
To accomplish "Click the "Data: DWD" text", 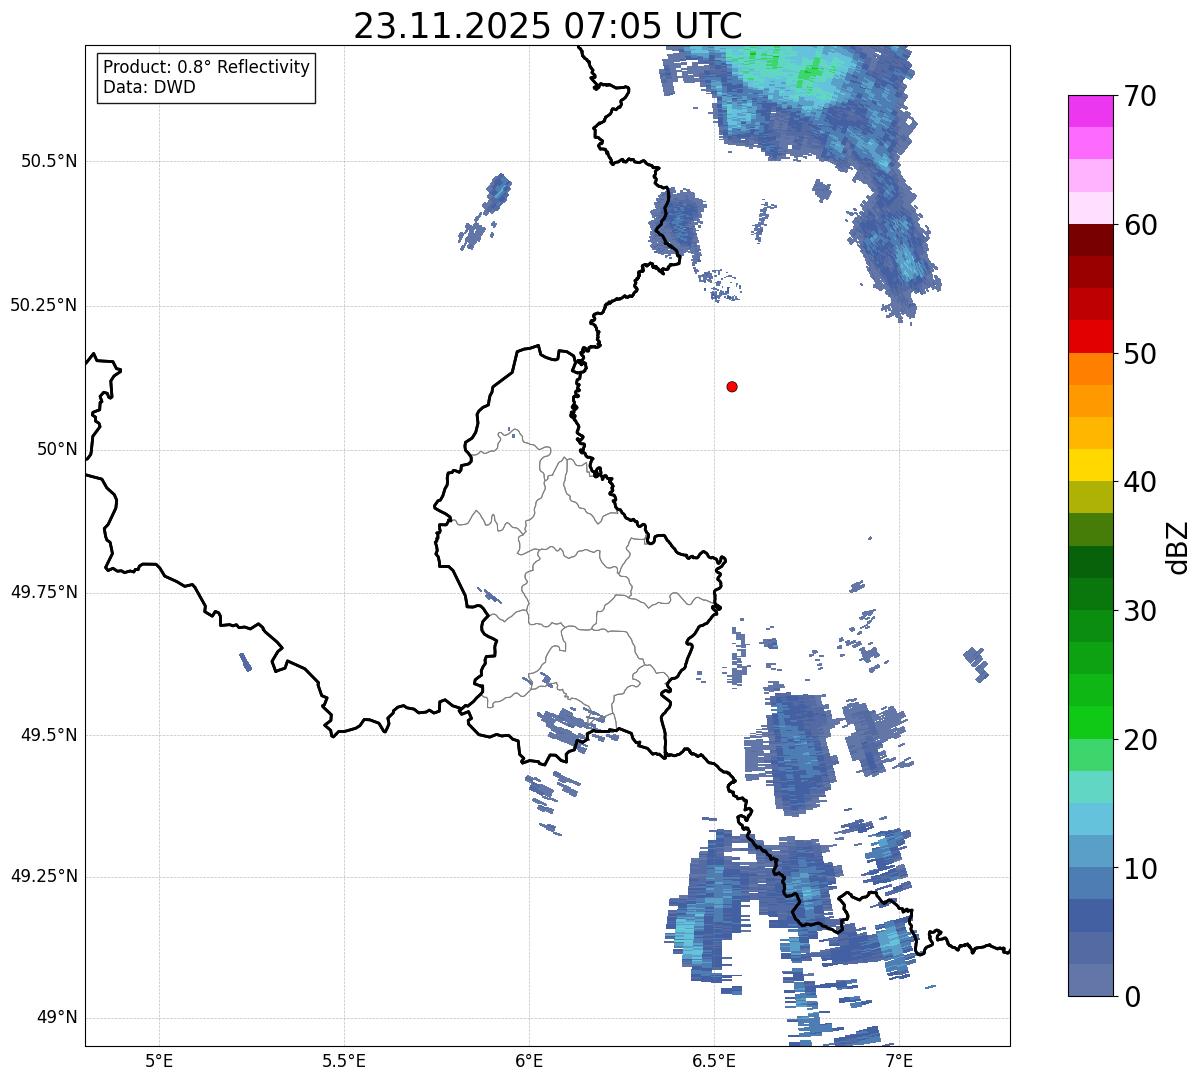I will [149, 87].
